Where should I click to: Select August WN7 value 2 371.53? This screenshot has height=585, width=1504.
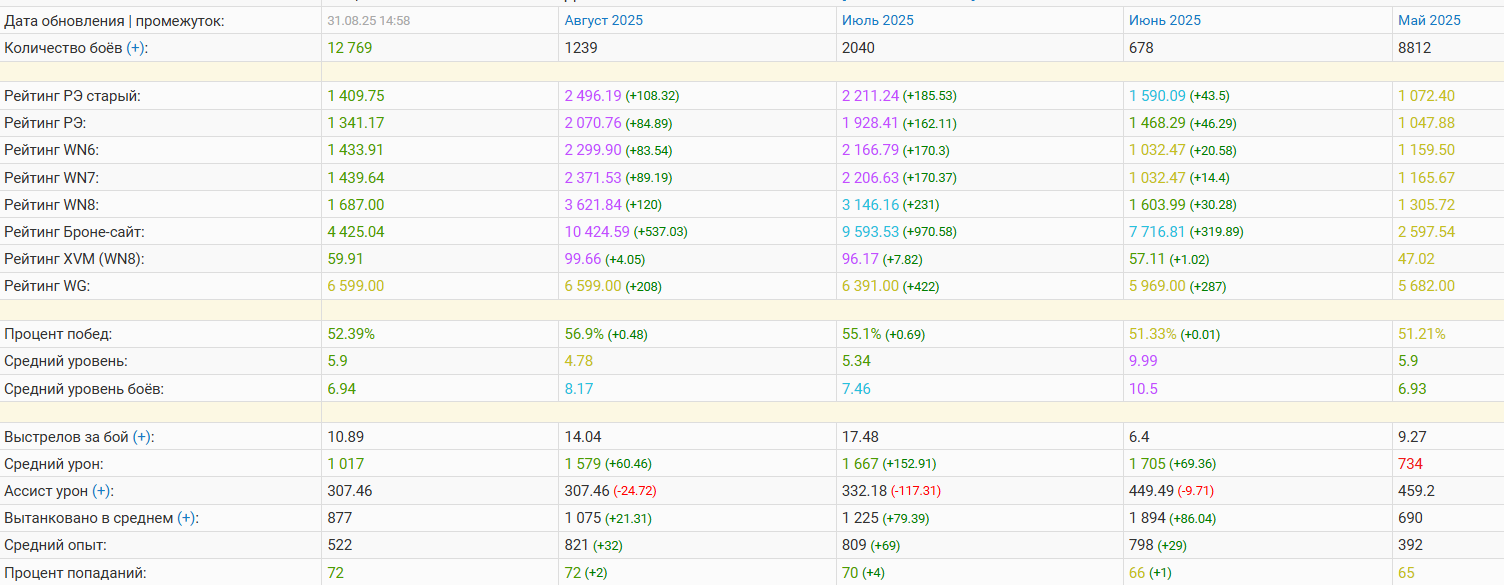pyautogui.click(x=593, y=177)
